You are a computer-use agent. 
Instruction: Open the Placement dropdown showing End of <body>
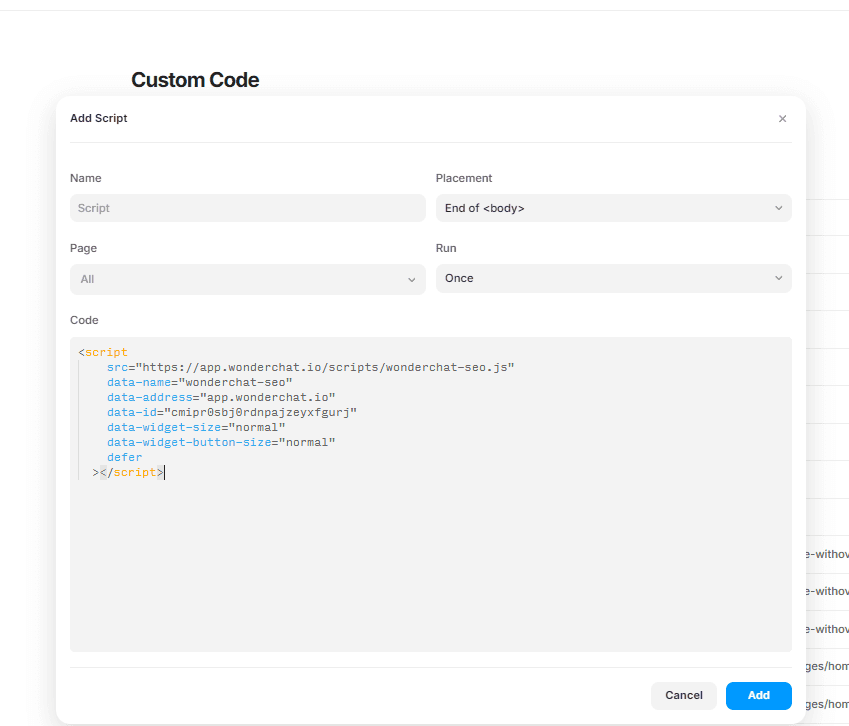(612, 208)
